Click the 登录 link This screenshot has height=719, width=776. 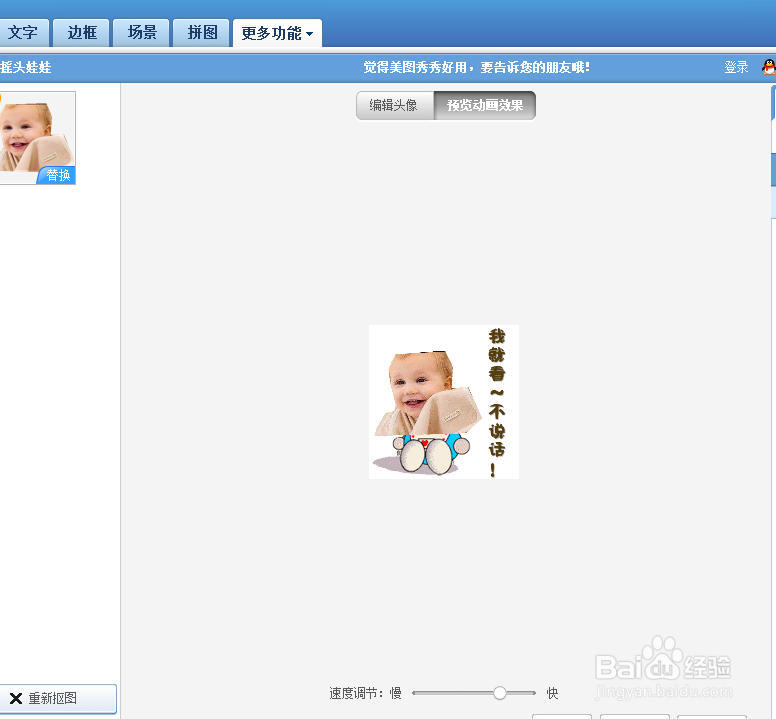[x=736, y=67]
